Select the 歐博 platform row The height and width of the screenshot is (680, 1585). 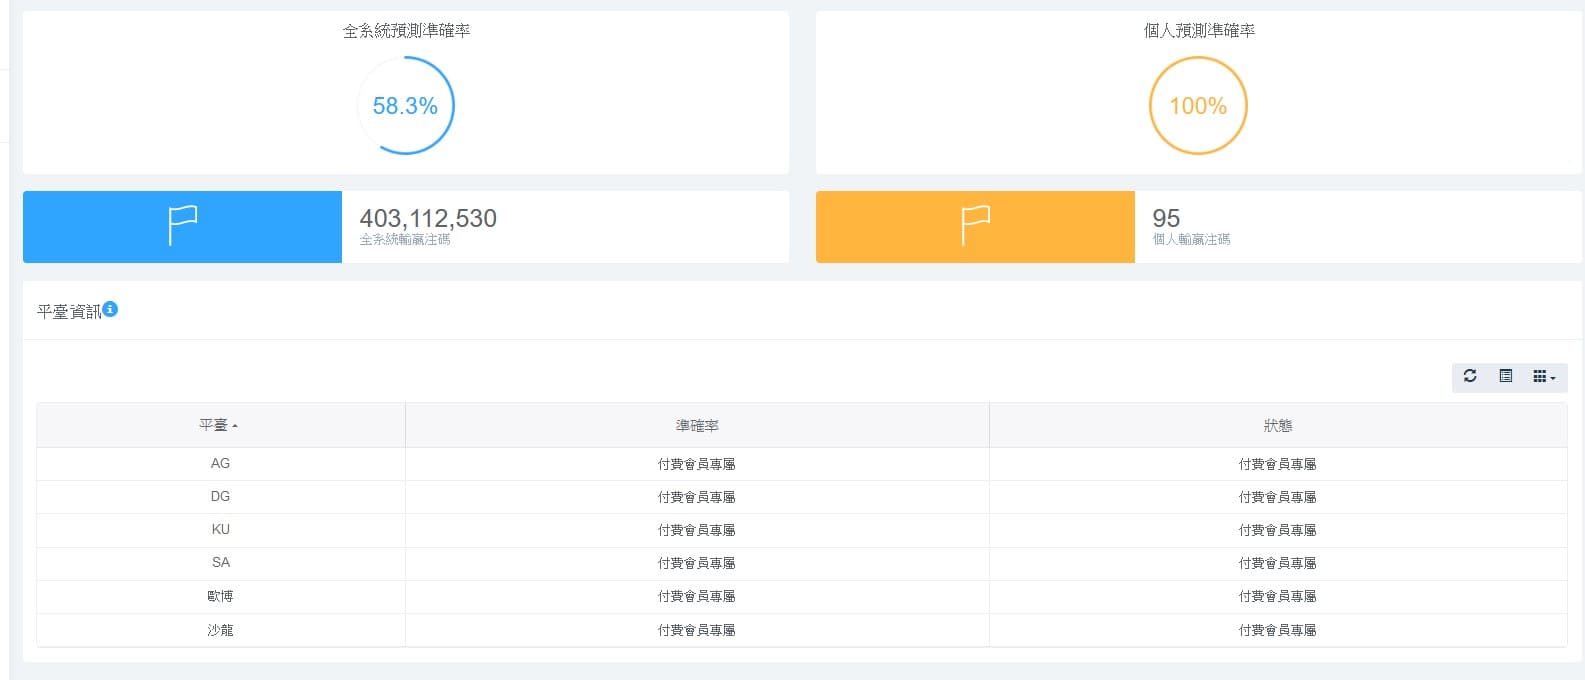tap(802, 596)
